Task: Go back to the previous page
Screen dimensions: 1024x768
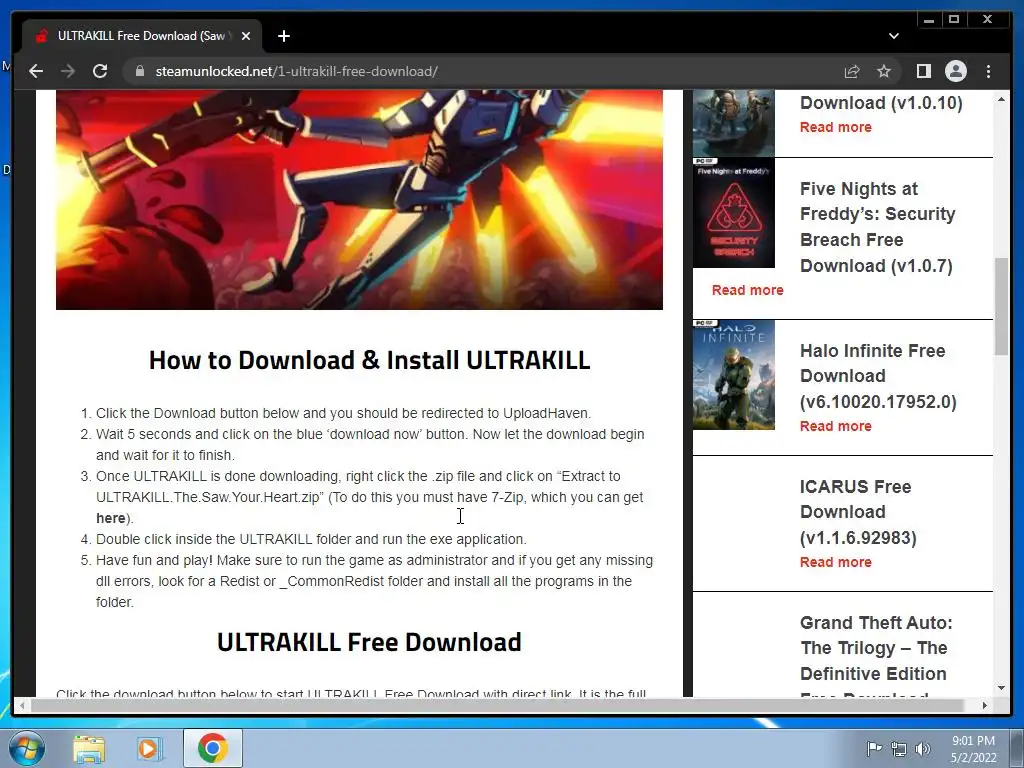Action: 36,71
